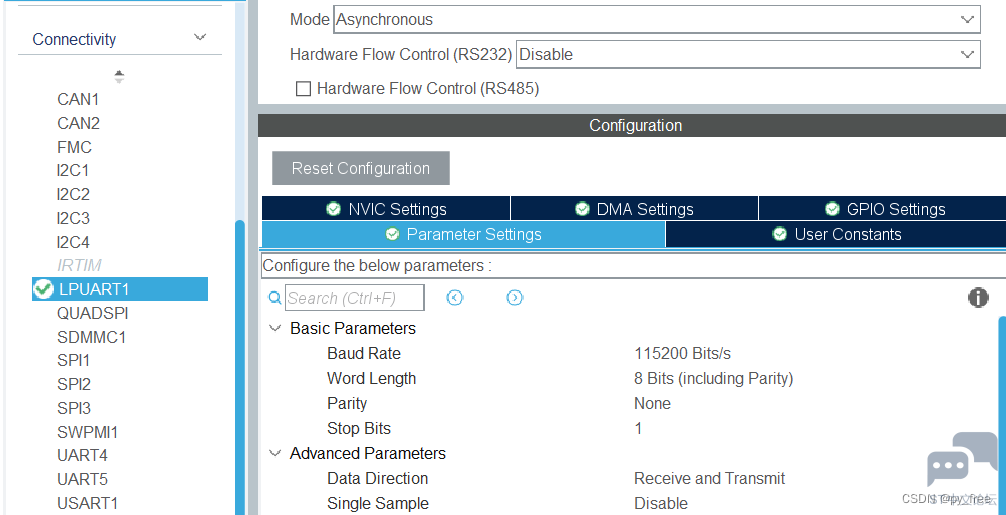Enable Hardware Flow Control (RS485) checkbox
The width and height of the screenshot is (1006, 515).
pos(303,89)
